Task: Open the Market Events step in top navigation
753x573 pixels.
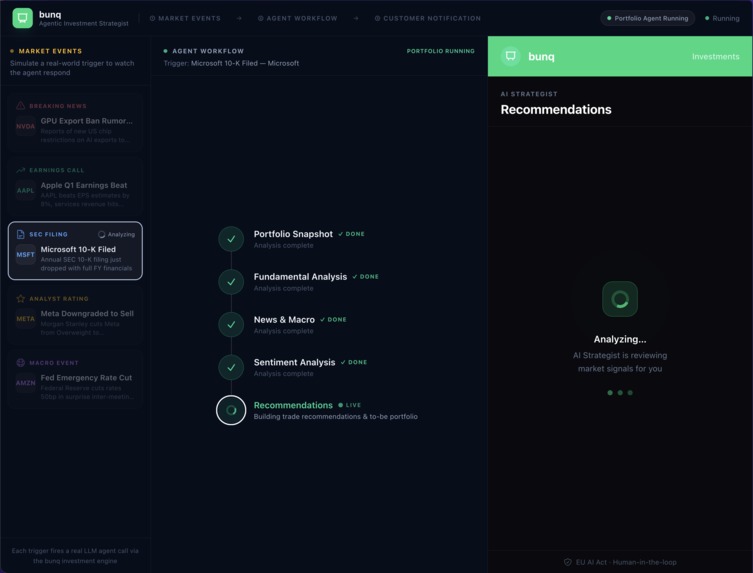Action: click(x=185, y=18)
